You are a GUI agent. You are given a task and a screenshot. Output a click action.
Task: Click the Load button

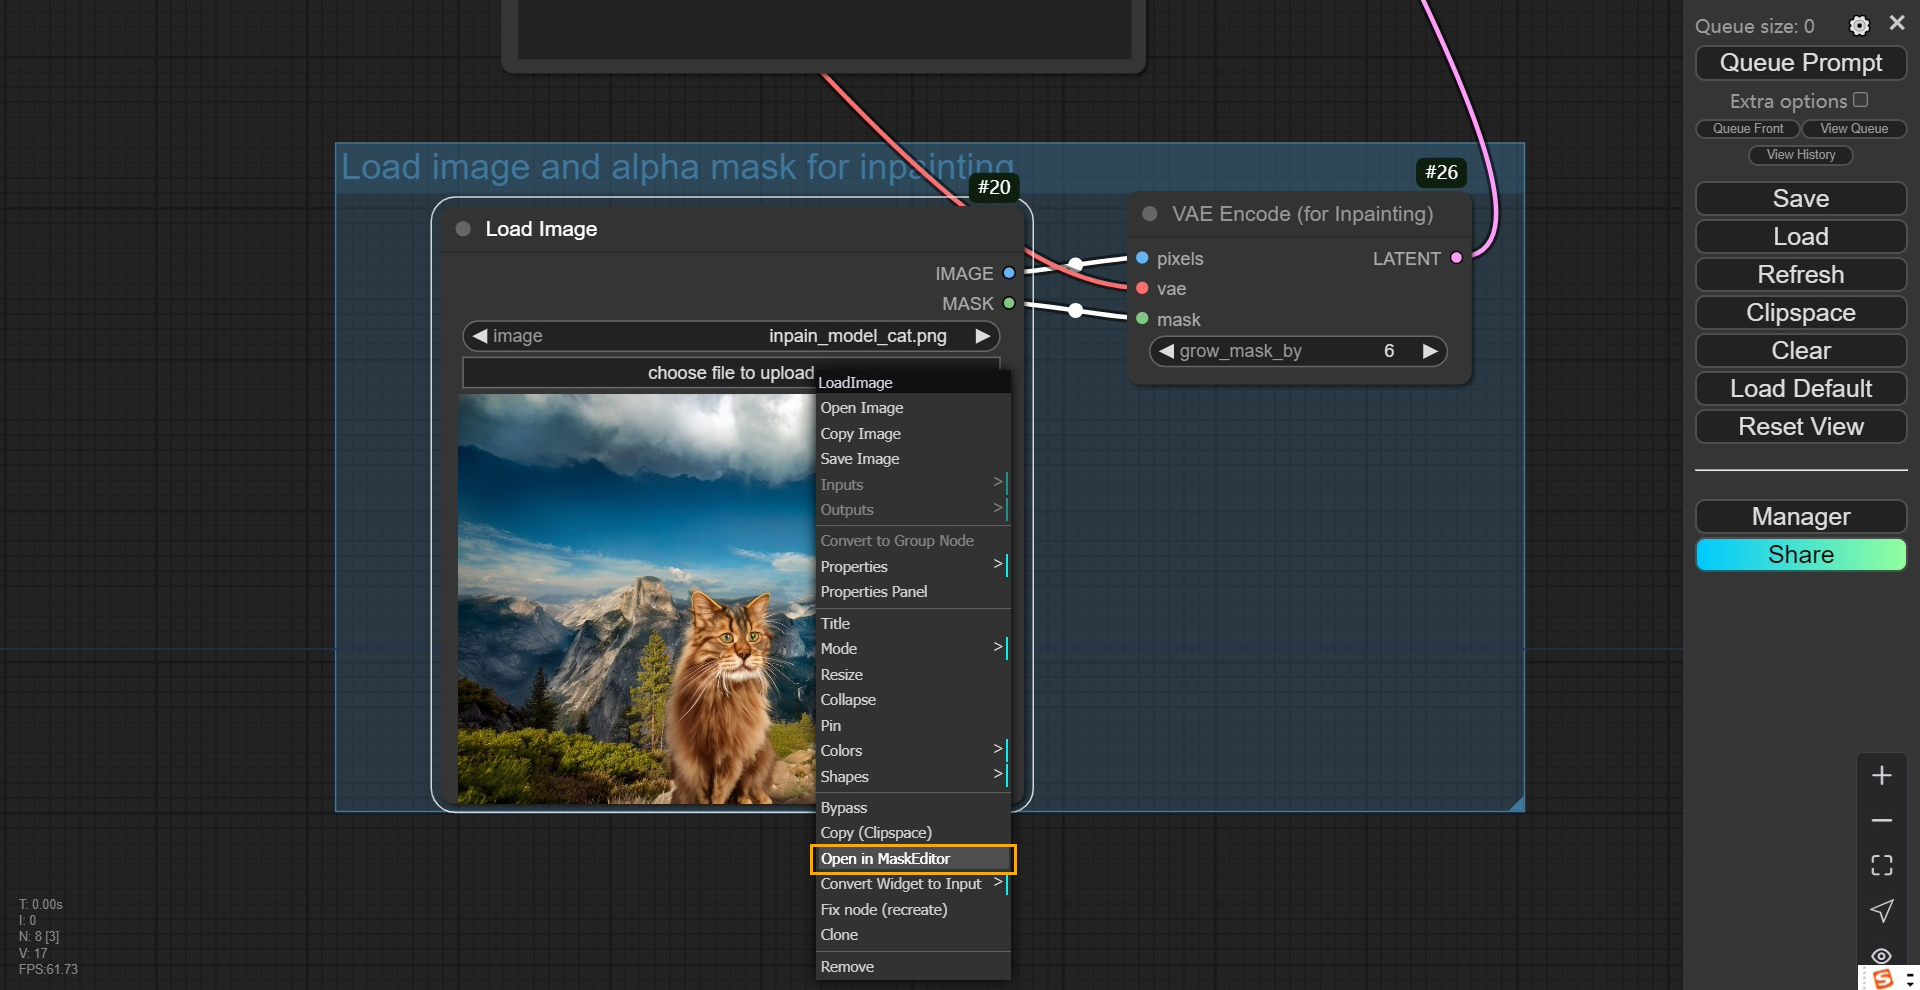click(1801, 237)
